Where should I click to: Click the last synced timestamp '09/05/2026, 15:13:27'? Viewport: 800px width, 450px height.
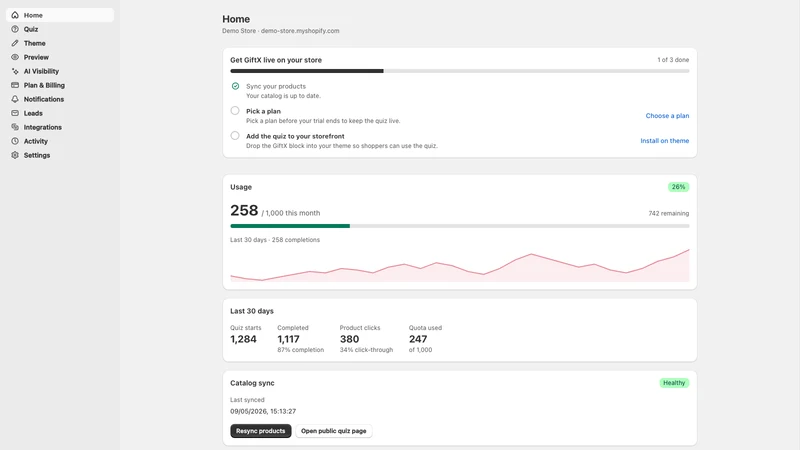(x=263, y=411)
